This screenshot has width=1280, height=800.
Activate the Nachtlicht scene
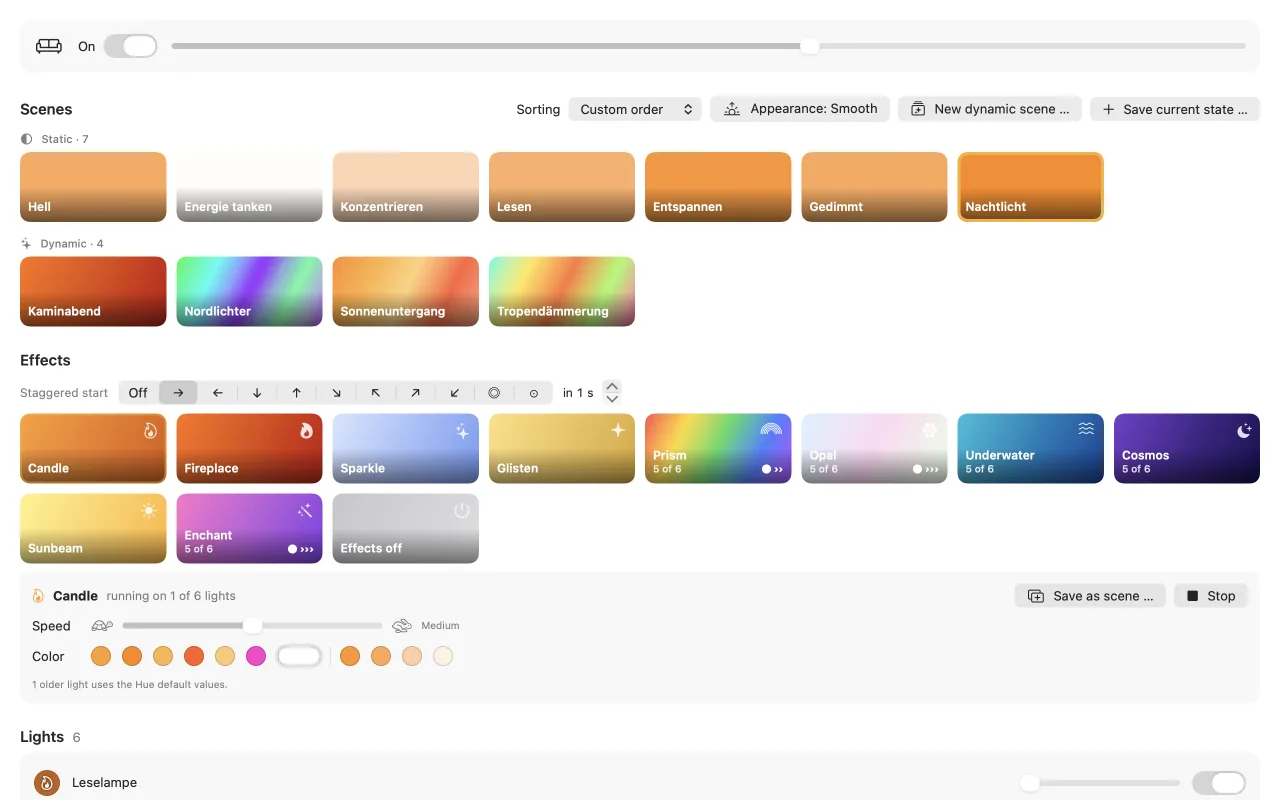(1031, 187)
